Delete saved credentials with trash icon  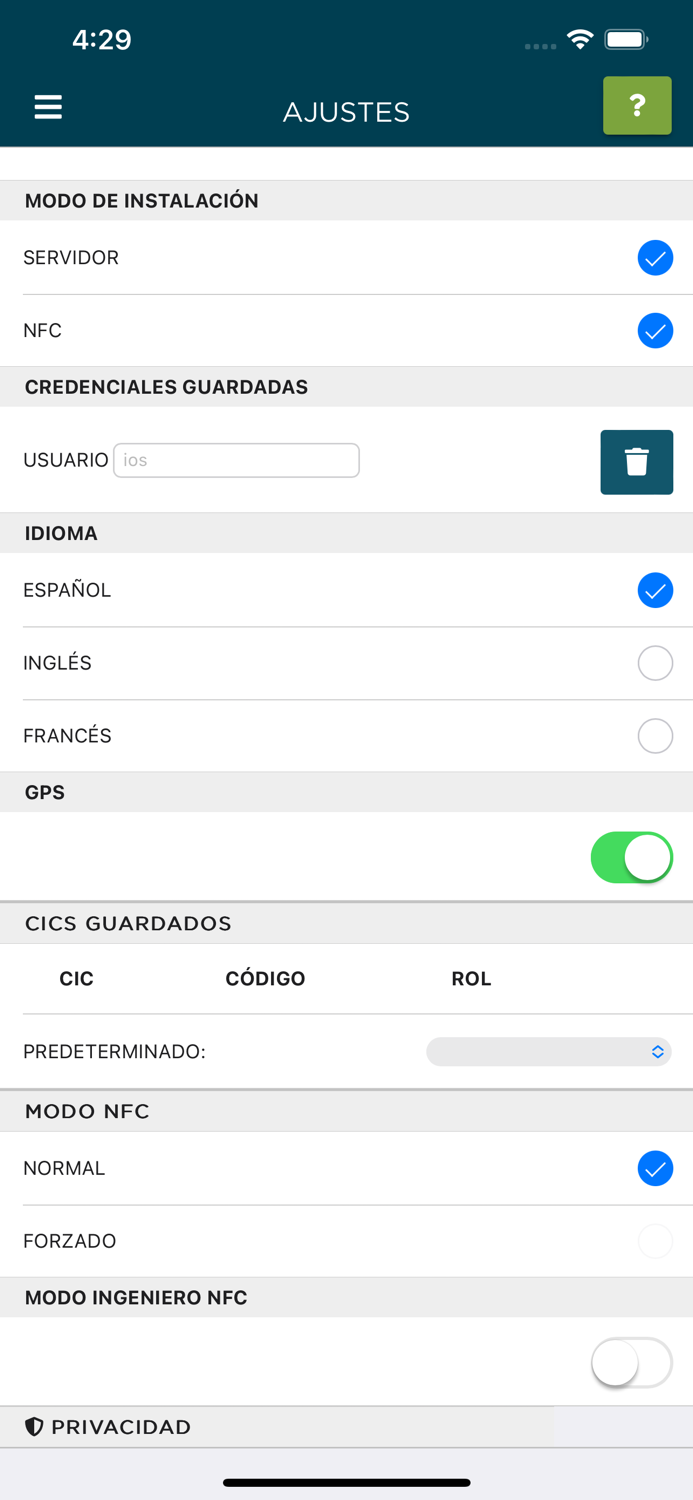(637, 461)
